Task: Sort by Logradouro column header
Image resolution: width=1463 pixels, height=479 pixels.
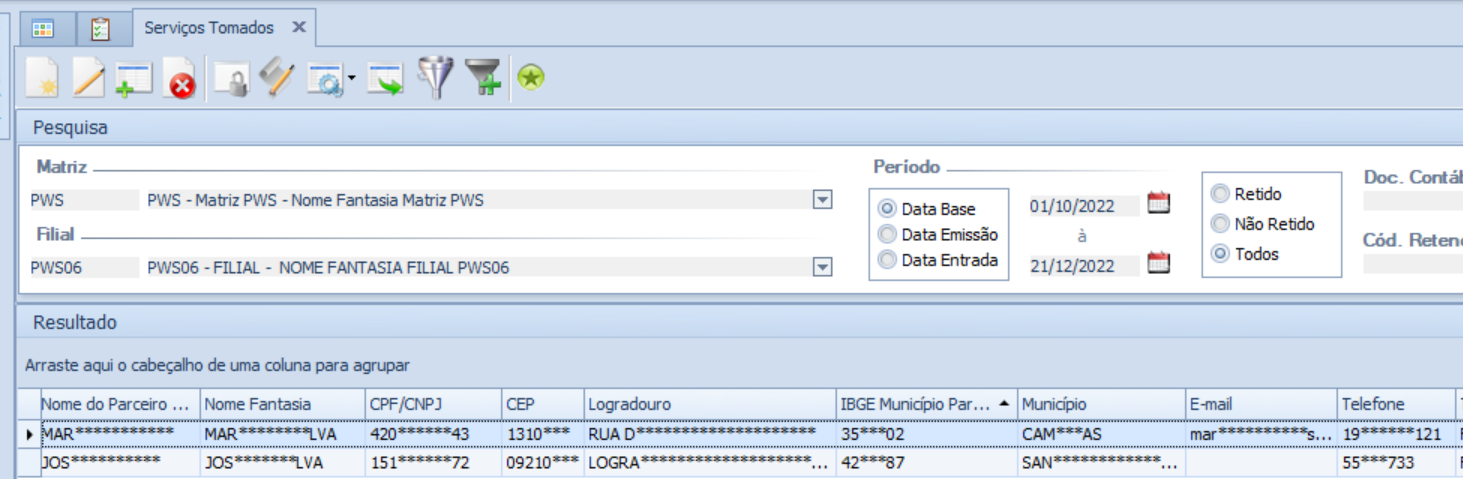Action: click(710, 404)
